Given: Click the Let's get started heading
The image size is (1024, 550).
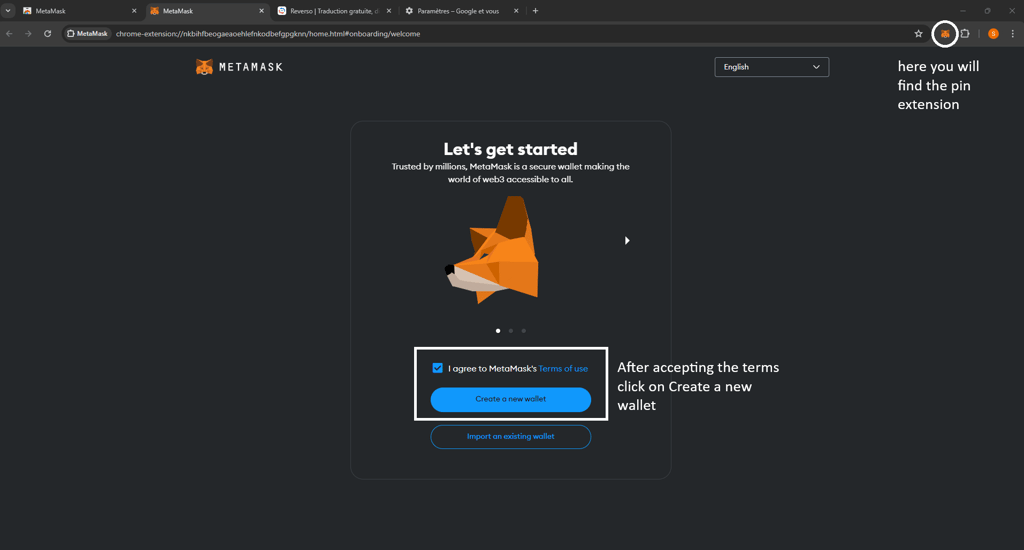Looking at the screenshot, I should 511,149.
